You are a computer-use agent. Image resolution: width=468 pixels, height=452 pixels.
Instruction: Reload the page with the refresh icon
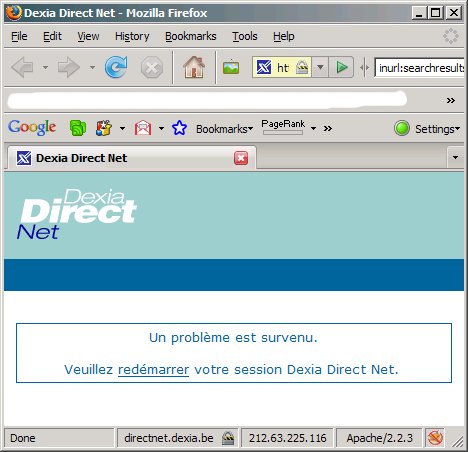[x=116, y=67]
